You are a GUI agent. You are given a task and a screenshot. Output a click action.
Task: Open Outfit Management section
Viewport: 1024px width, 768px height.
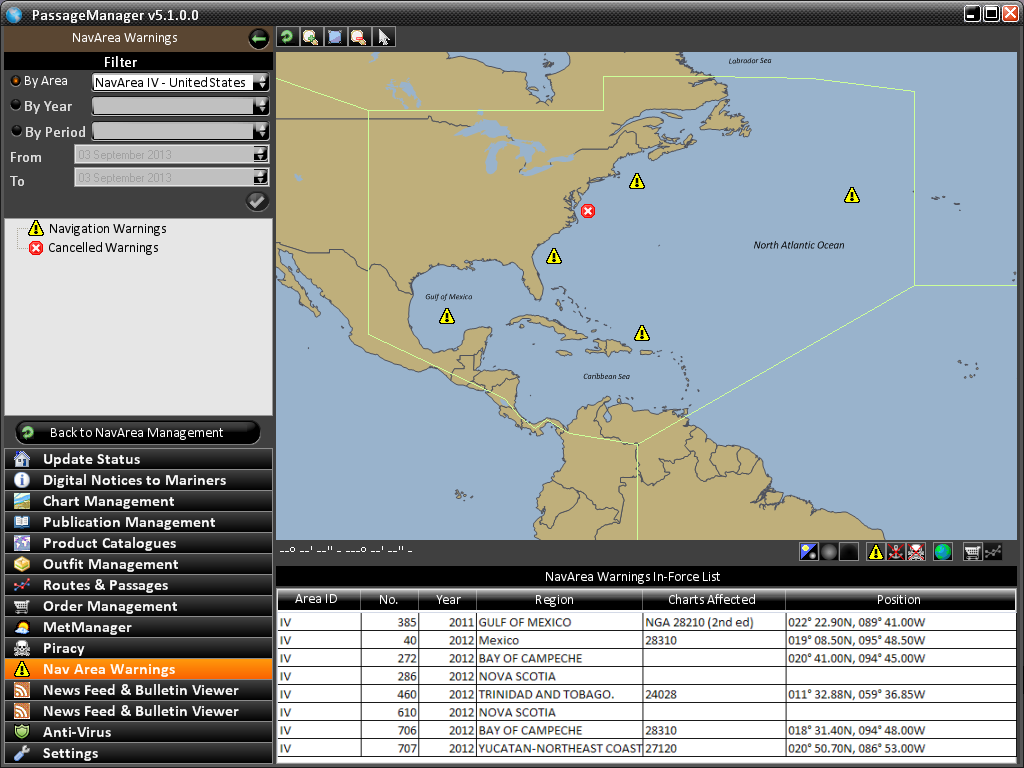(x=138, y=564)
